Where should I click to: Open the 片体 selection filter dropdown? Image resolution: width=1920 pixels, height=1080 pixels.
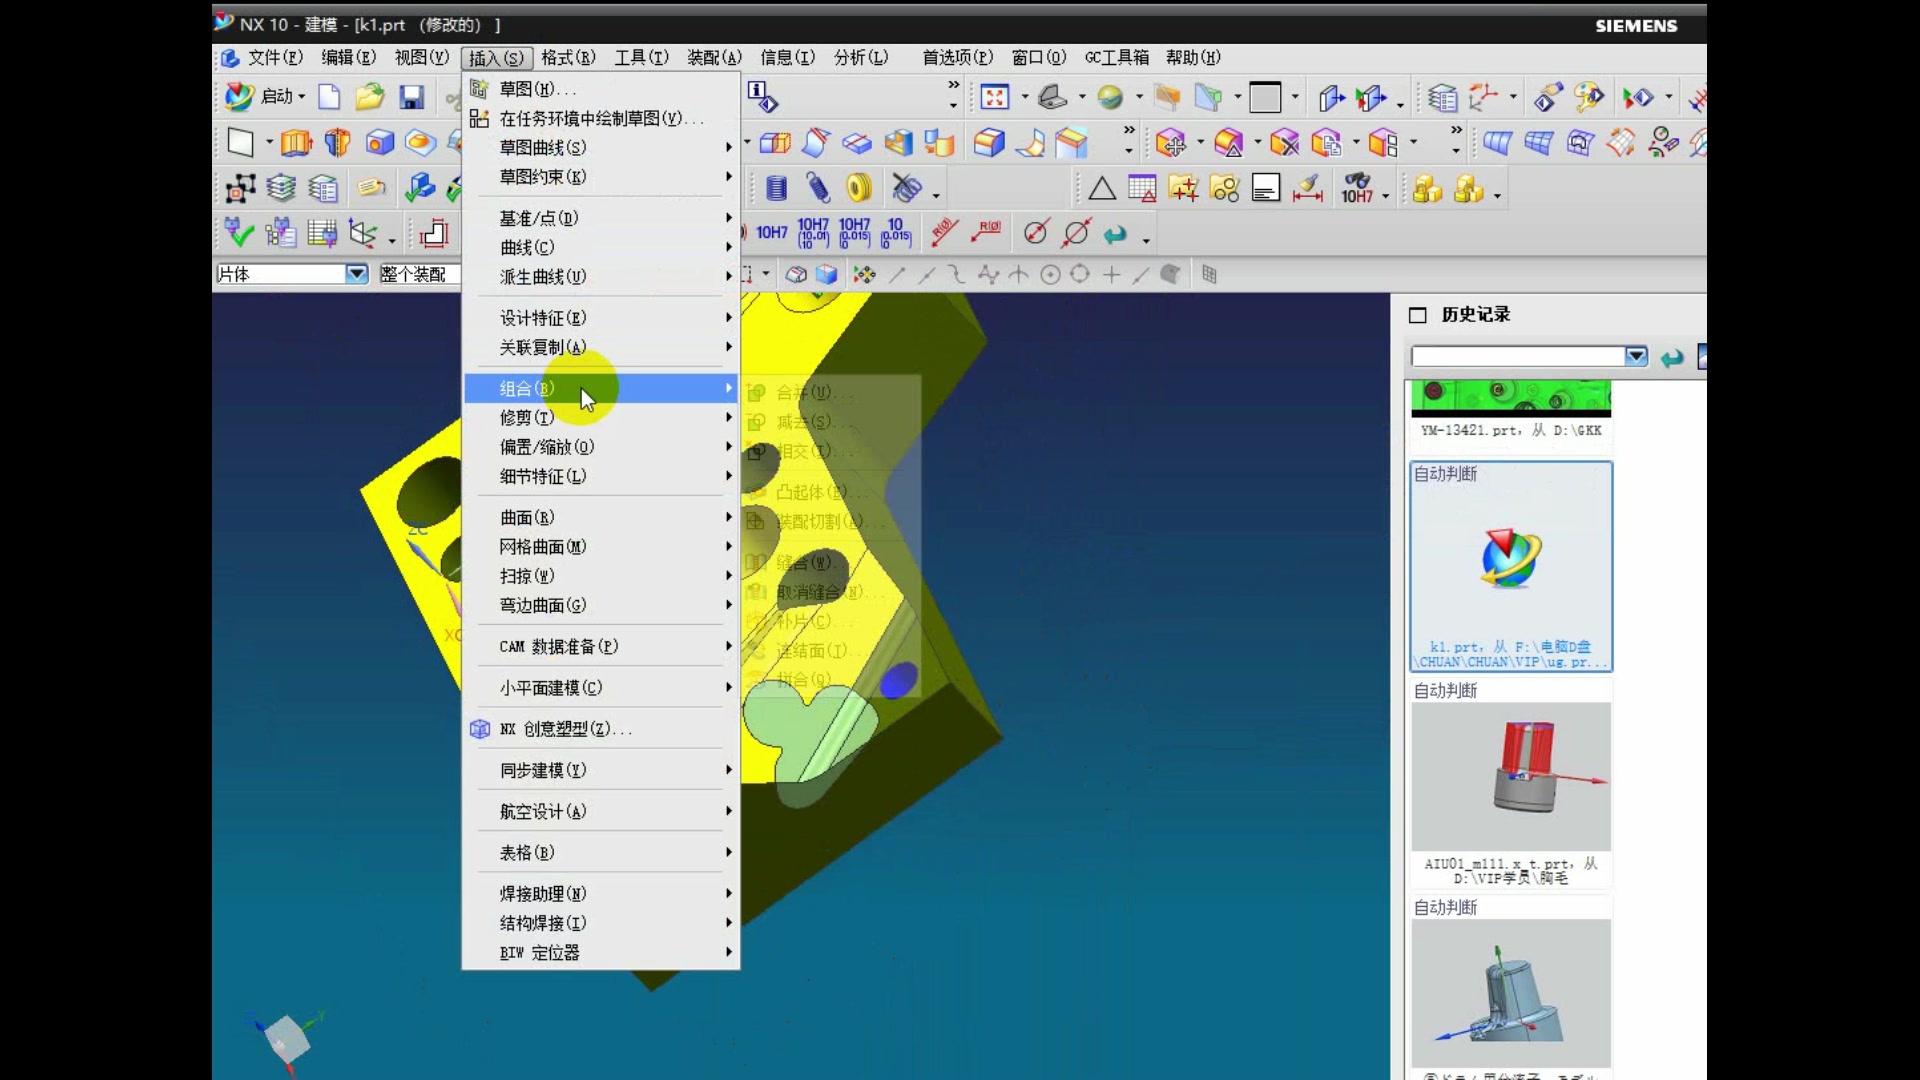pos(356,274)
